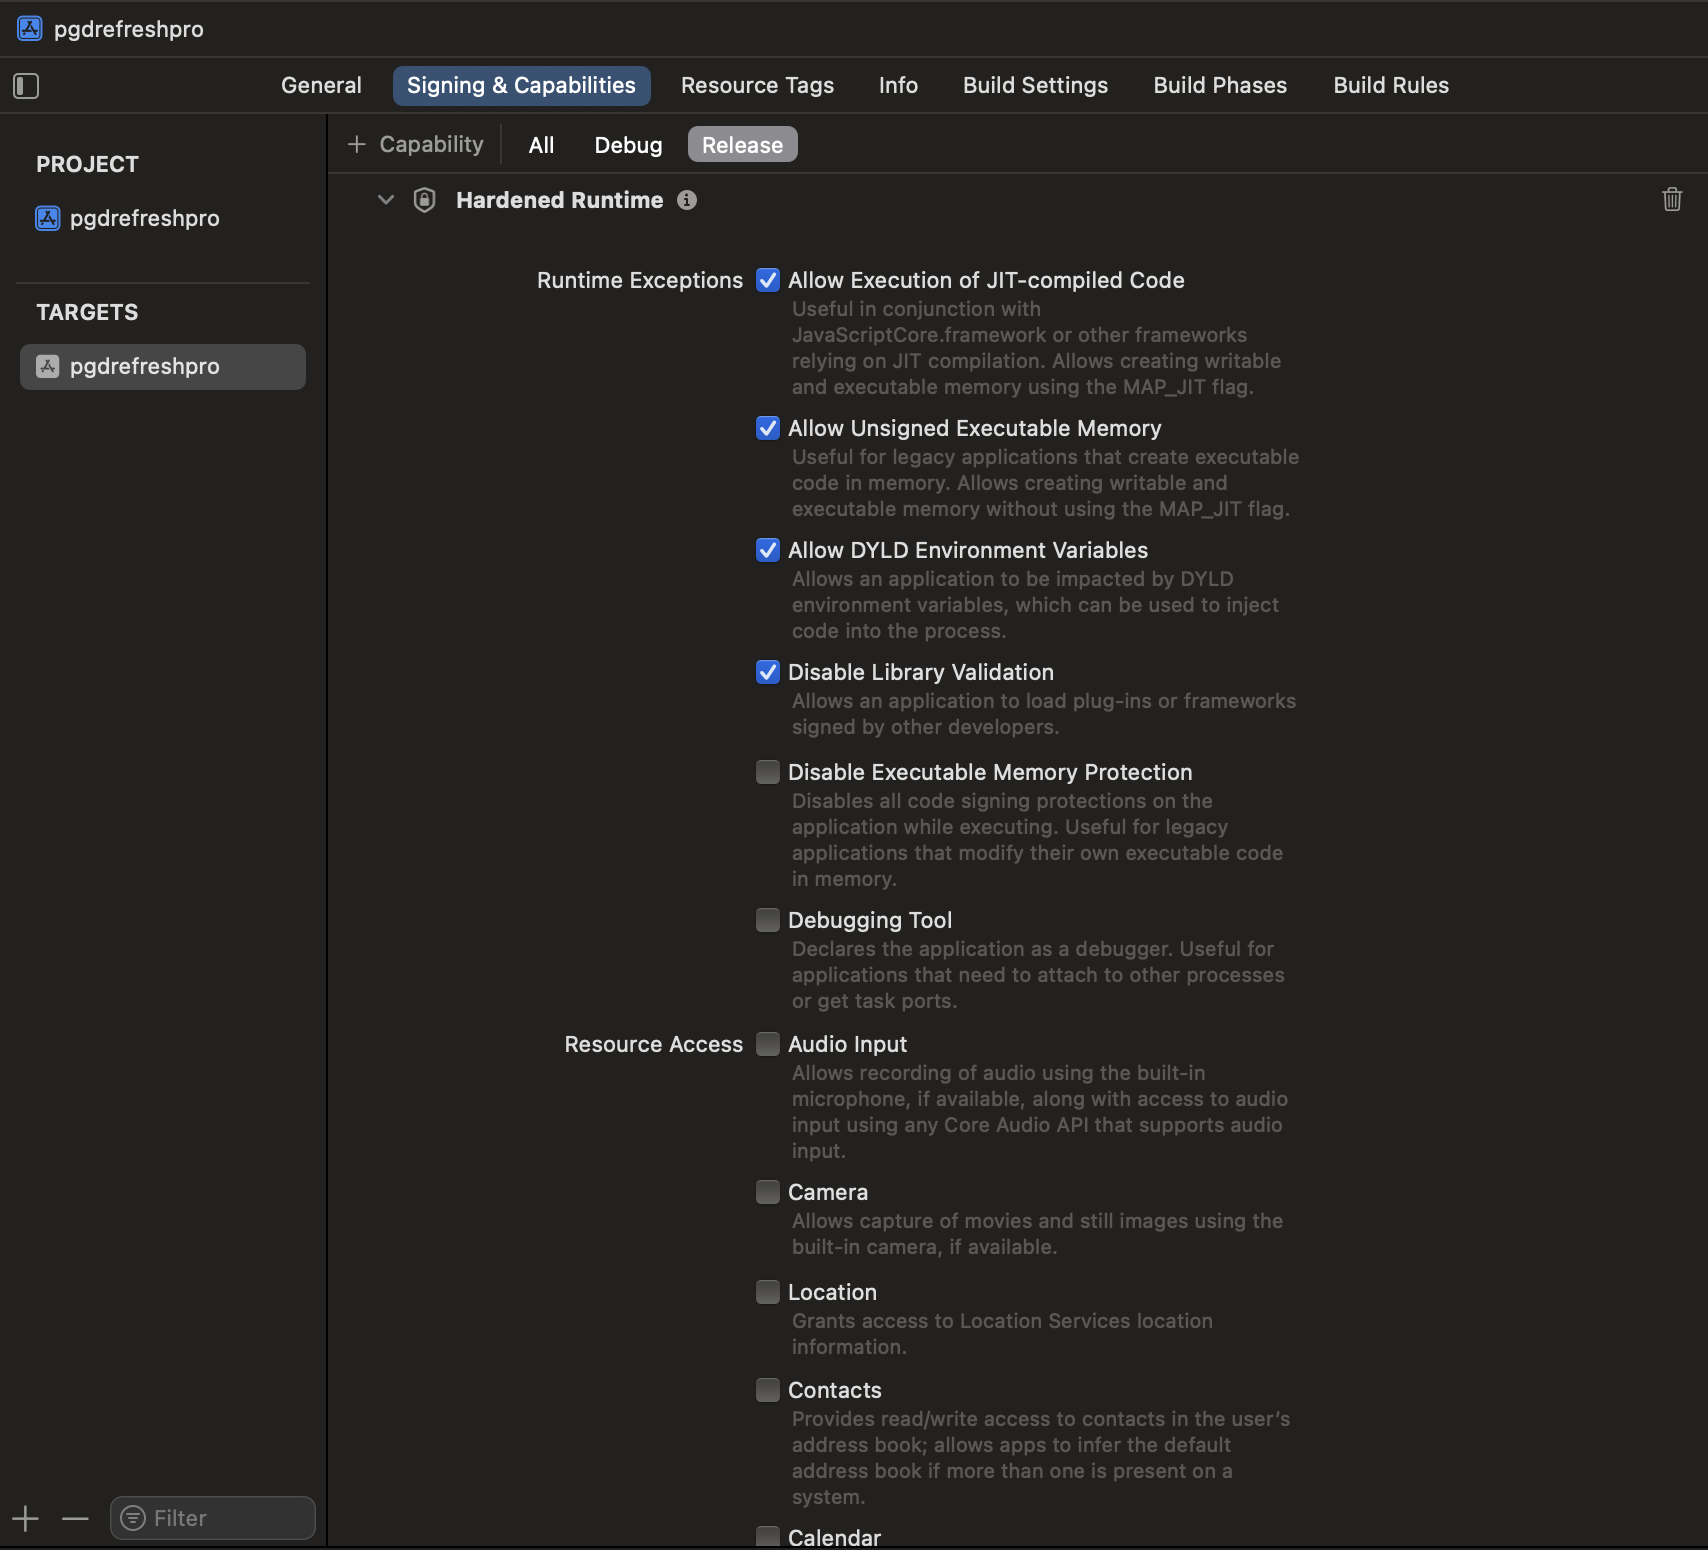Enable Camera resource access

pyautogui.click(x=768, y=1192)
